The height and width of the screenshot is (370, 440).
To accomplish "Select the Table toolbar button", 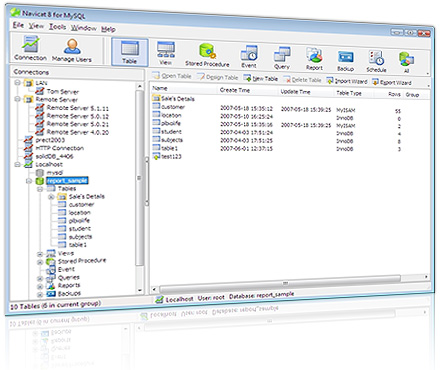I will 129,52.
